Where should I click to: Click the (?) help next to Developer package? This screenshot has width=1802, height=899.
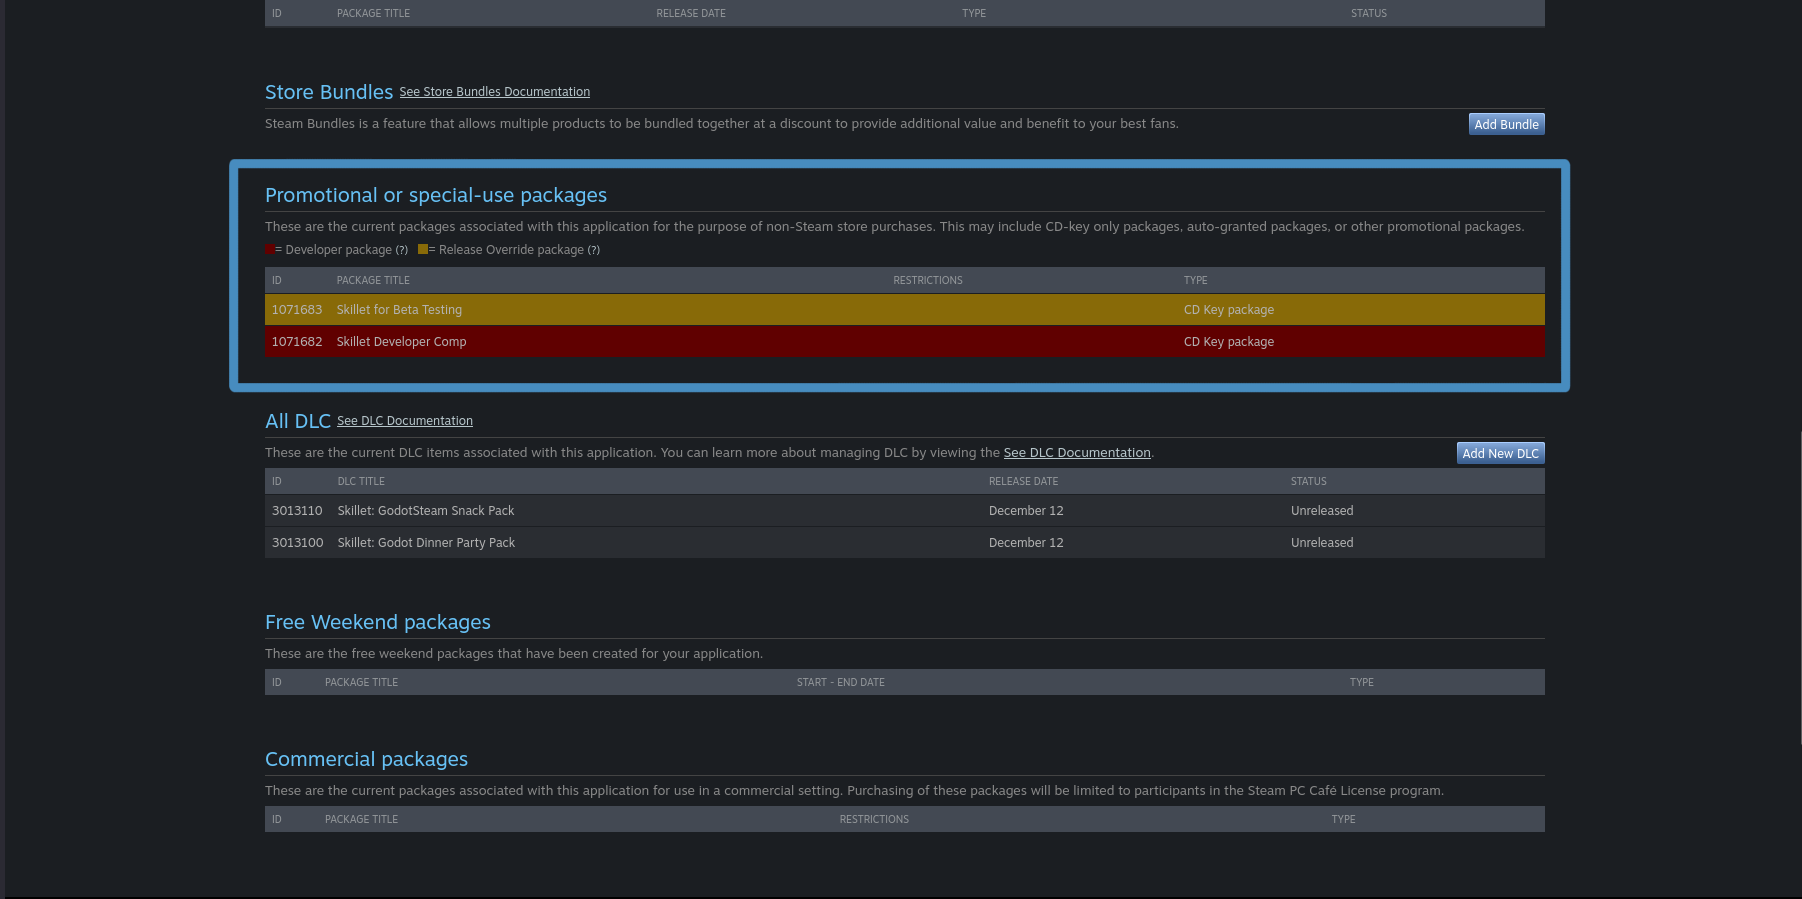(x=401, y=250)
